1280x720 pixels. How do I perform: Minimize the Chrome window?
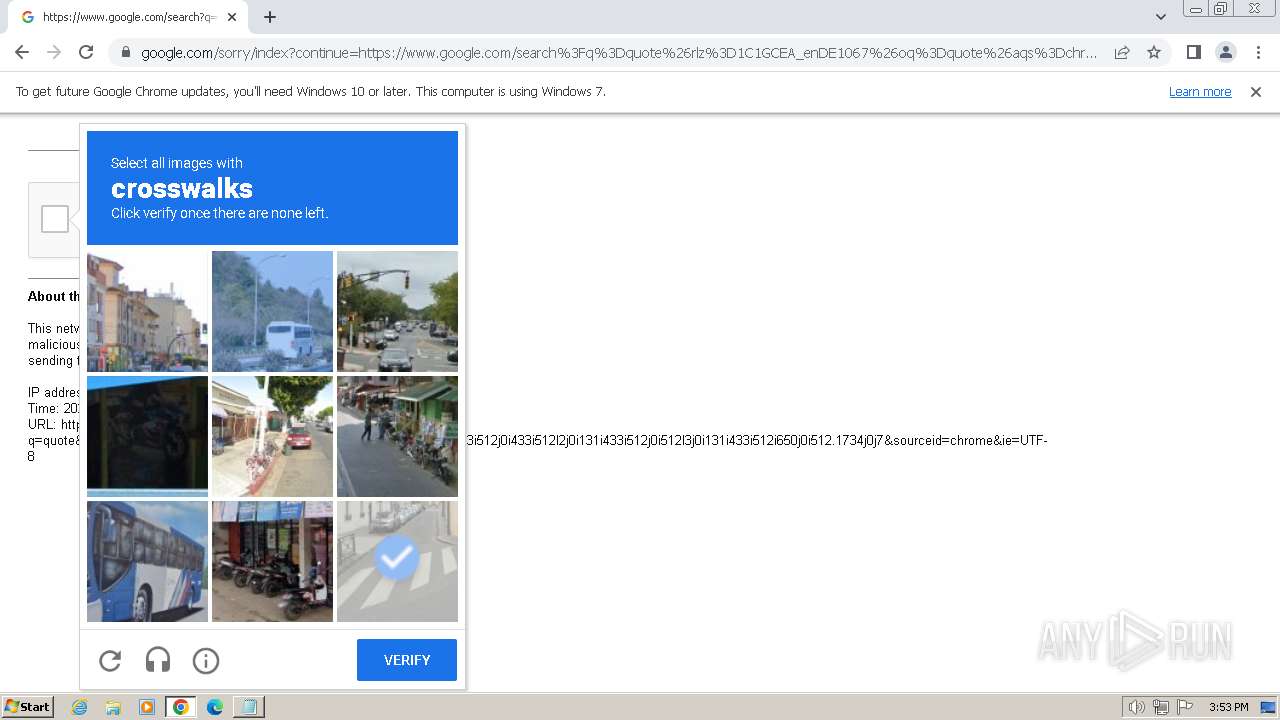pyautogui.click(x=1196, y=9)
